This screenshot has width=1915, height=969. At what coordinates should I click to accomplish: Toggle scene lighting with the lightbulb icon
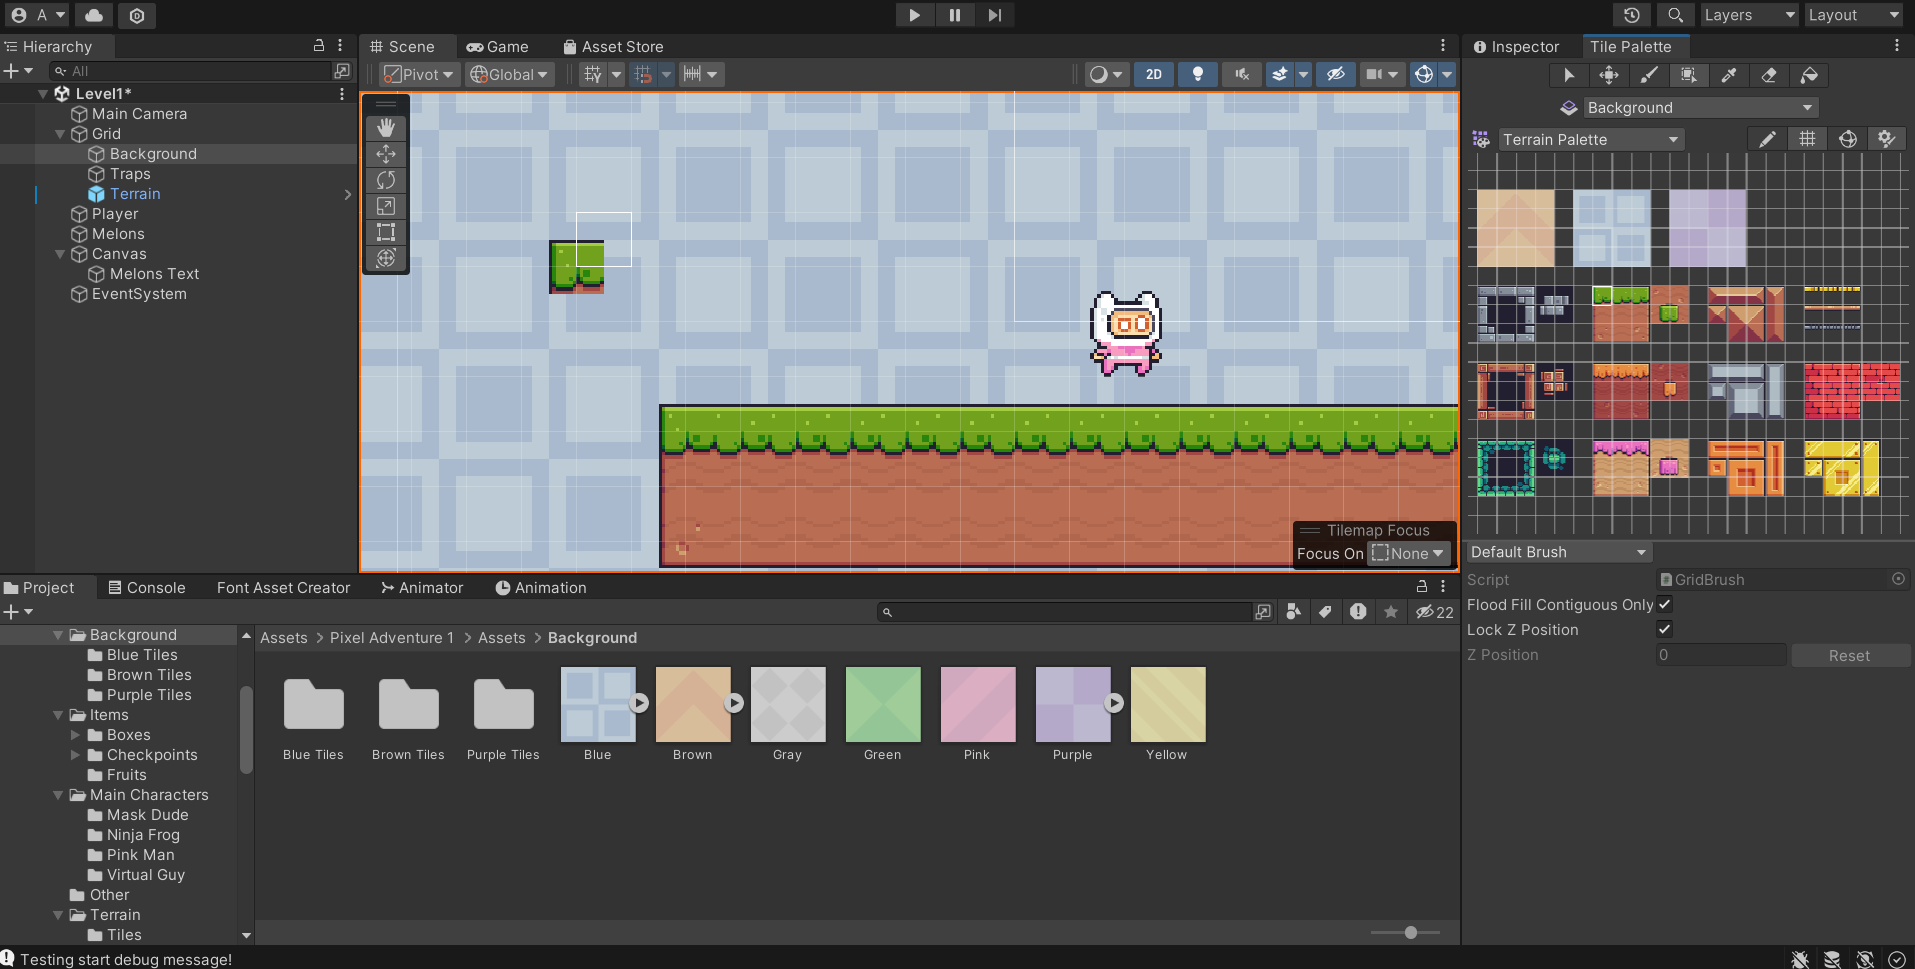pyautogui.click(x=1197, y=74)
